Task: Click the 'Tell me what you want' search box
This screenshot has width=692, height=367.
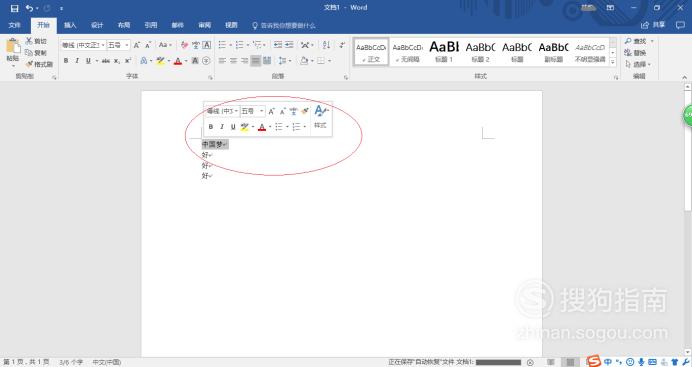Action: point(284,26)
